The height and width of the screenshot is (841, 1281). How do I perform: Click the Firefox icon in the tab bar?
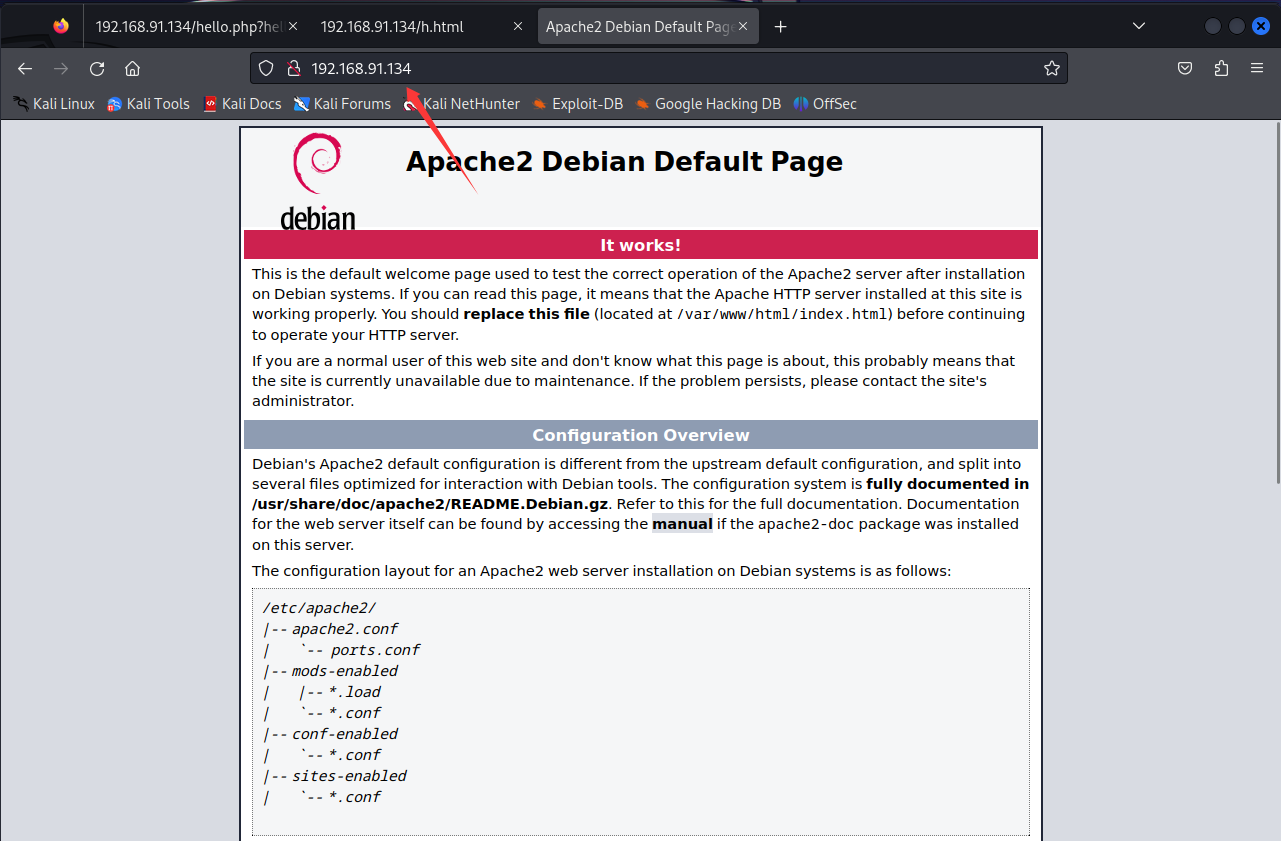click(61, 26)
